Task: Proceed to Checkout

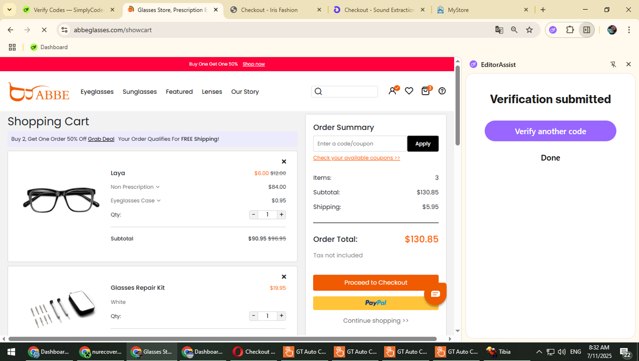Action: pos(376,282)
